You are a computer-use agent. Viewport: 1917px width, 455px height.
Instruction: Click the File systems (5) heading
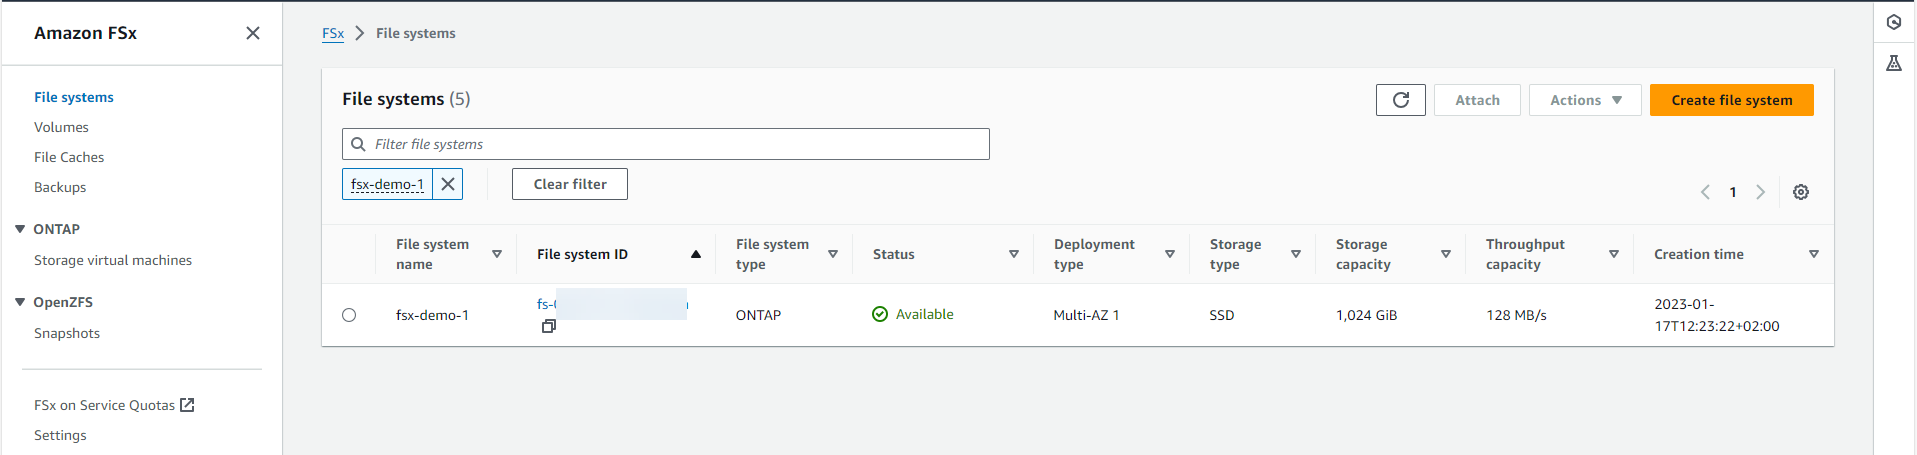point(406,99)
